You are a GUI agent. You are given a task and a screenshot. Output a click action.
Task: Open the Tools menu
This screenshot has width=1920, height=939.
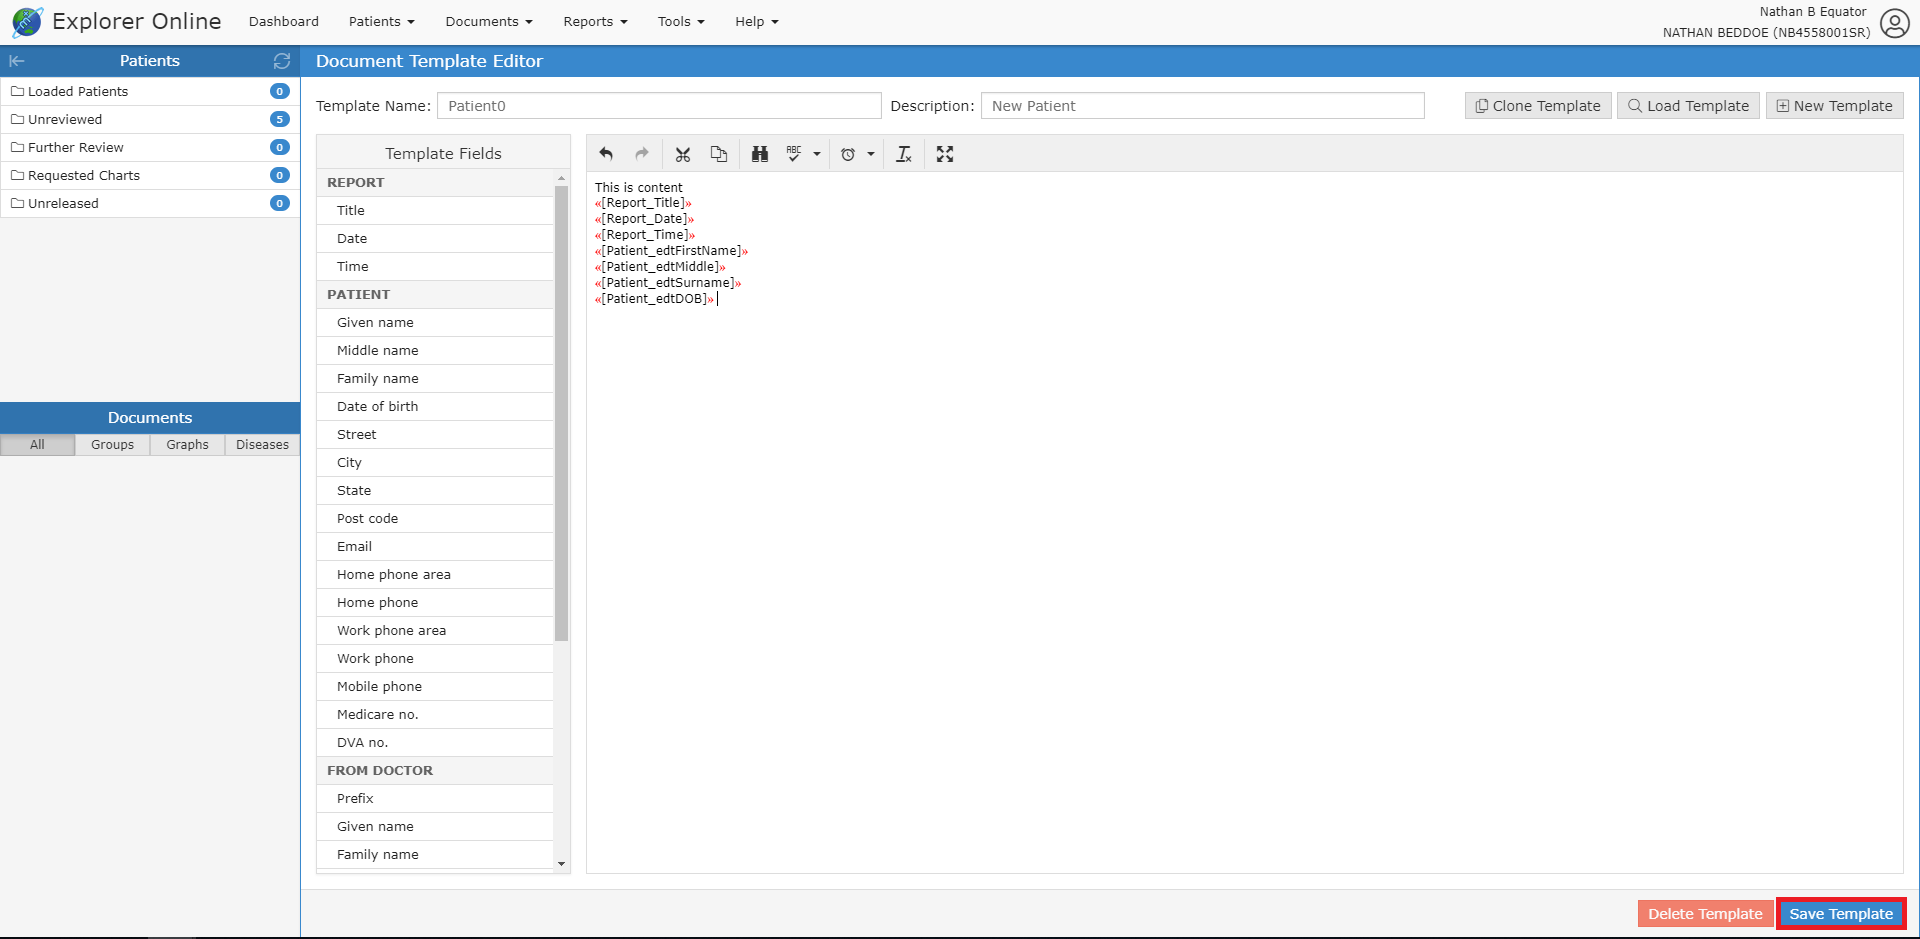click(681, 21)
